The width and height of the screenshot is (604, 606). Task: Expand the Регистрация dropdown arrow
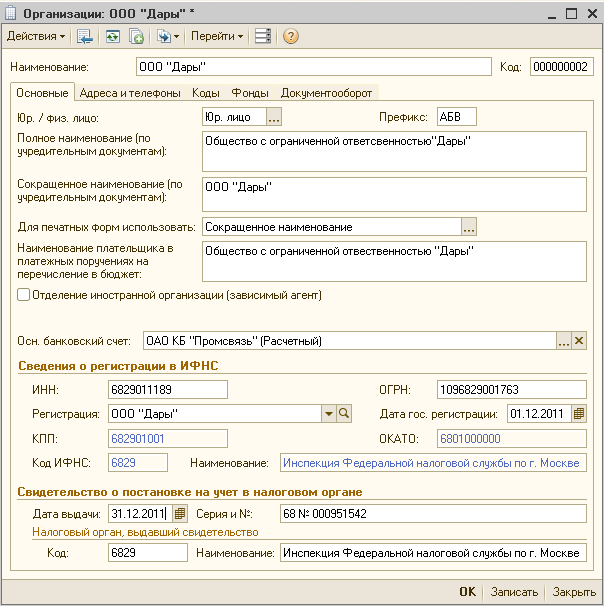point(329,414)
